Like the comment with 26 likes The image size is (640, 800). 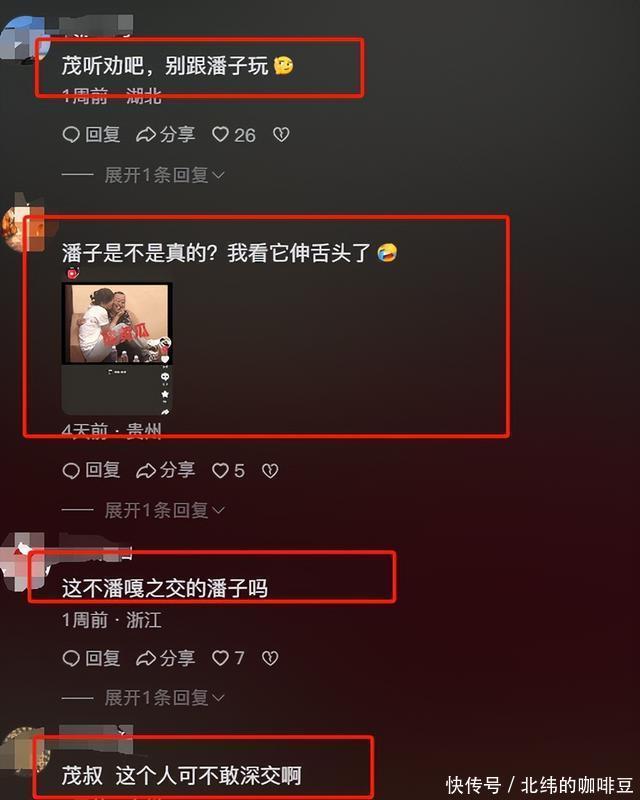233,135
